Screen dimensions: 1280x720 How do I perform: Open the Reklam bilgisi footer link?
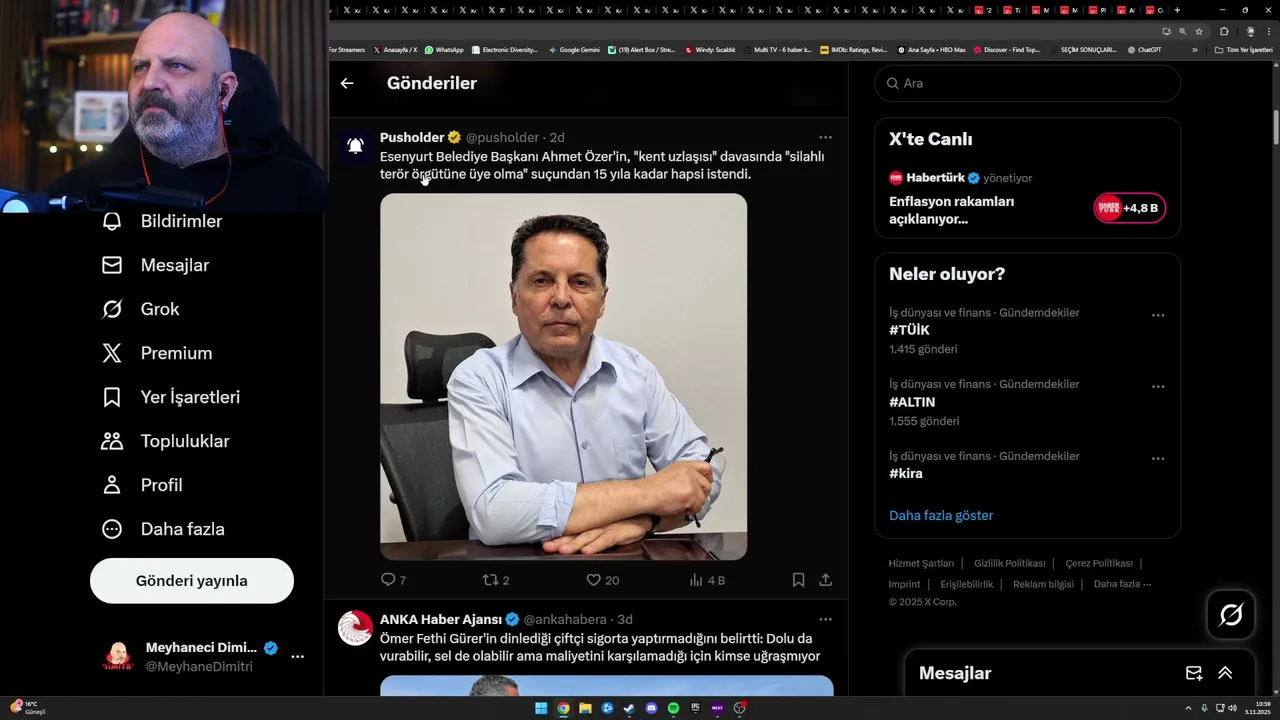1043,584
